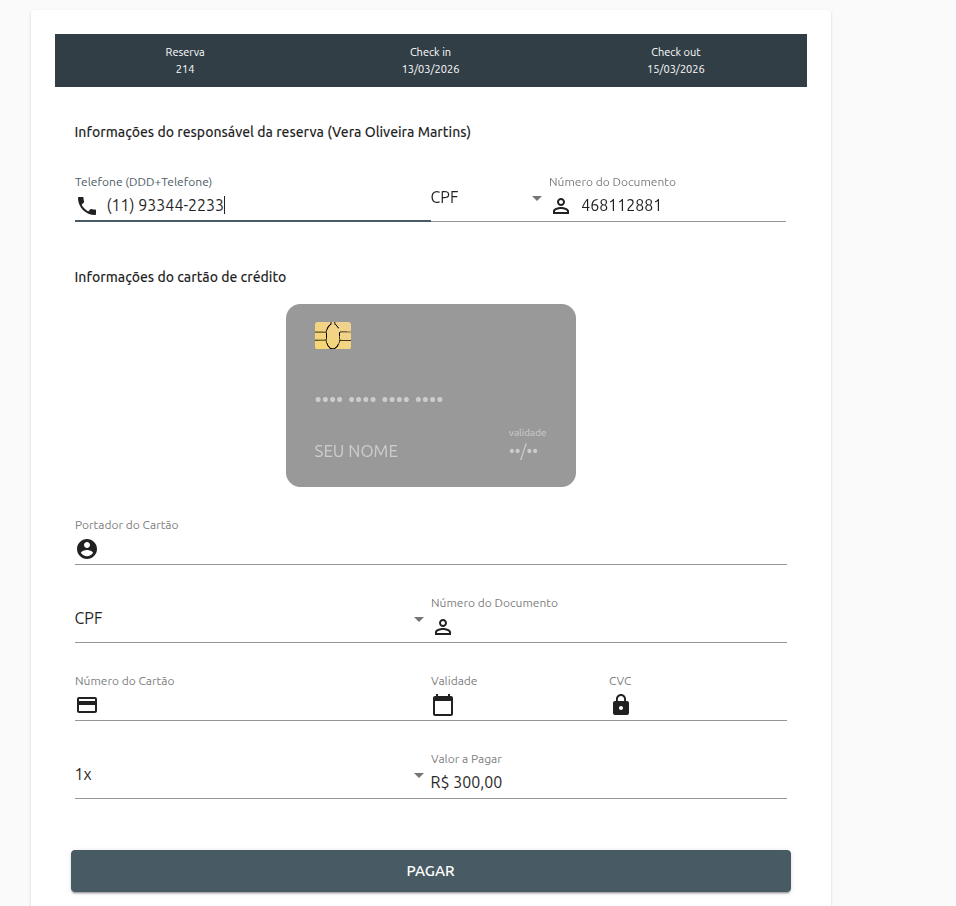Click the calendar icon under Validade
Image resolution: width=956 pixels, height=906 pixels.
coord(443,705)
